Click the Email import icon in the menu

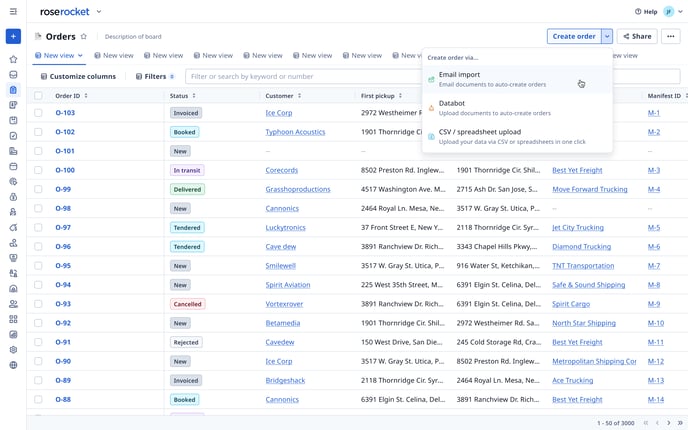pos(431,79)
